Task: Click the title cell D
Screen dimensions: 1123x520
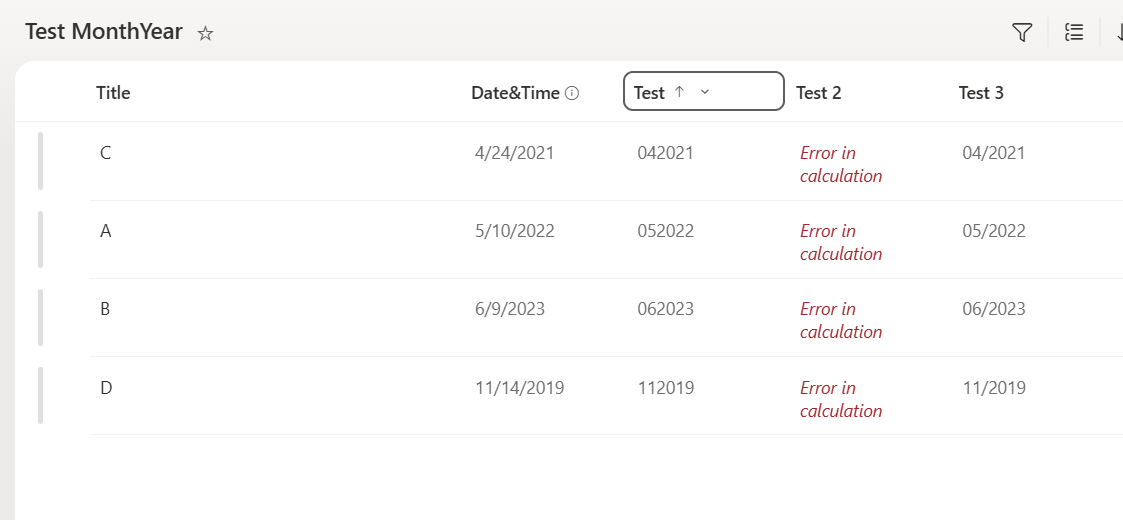Action: click(x=106, y=388)
